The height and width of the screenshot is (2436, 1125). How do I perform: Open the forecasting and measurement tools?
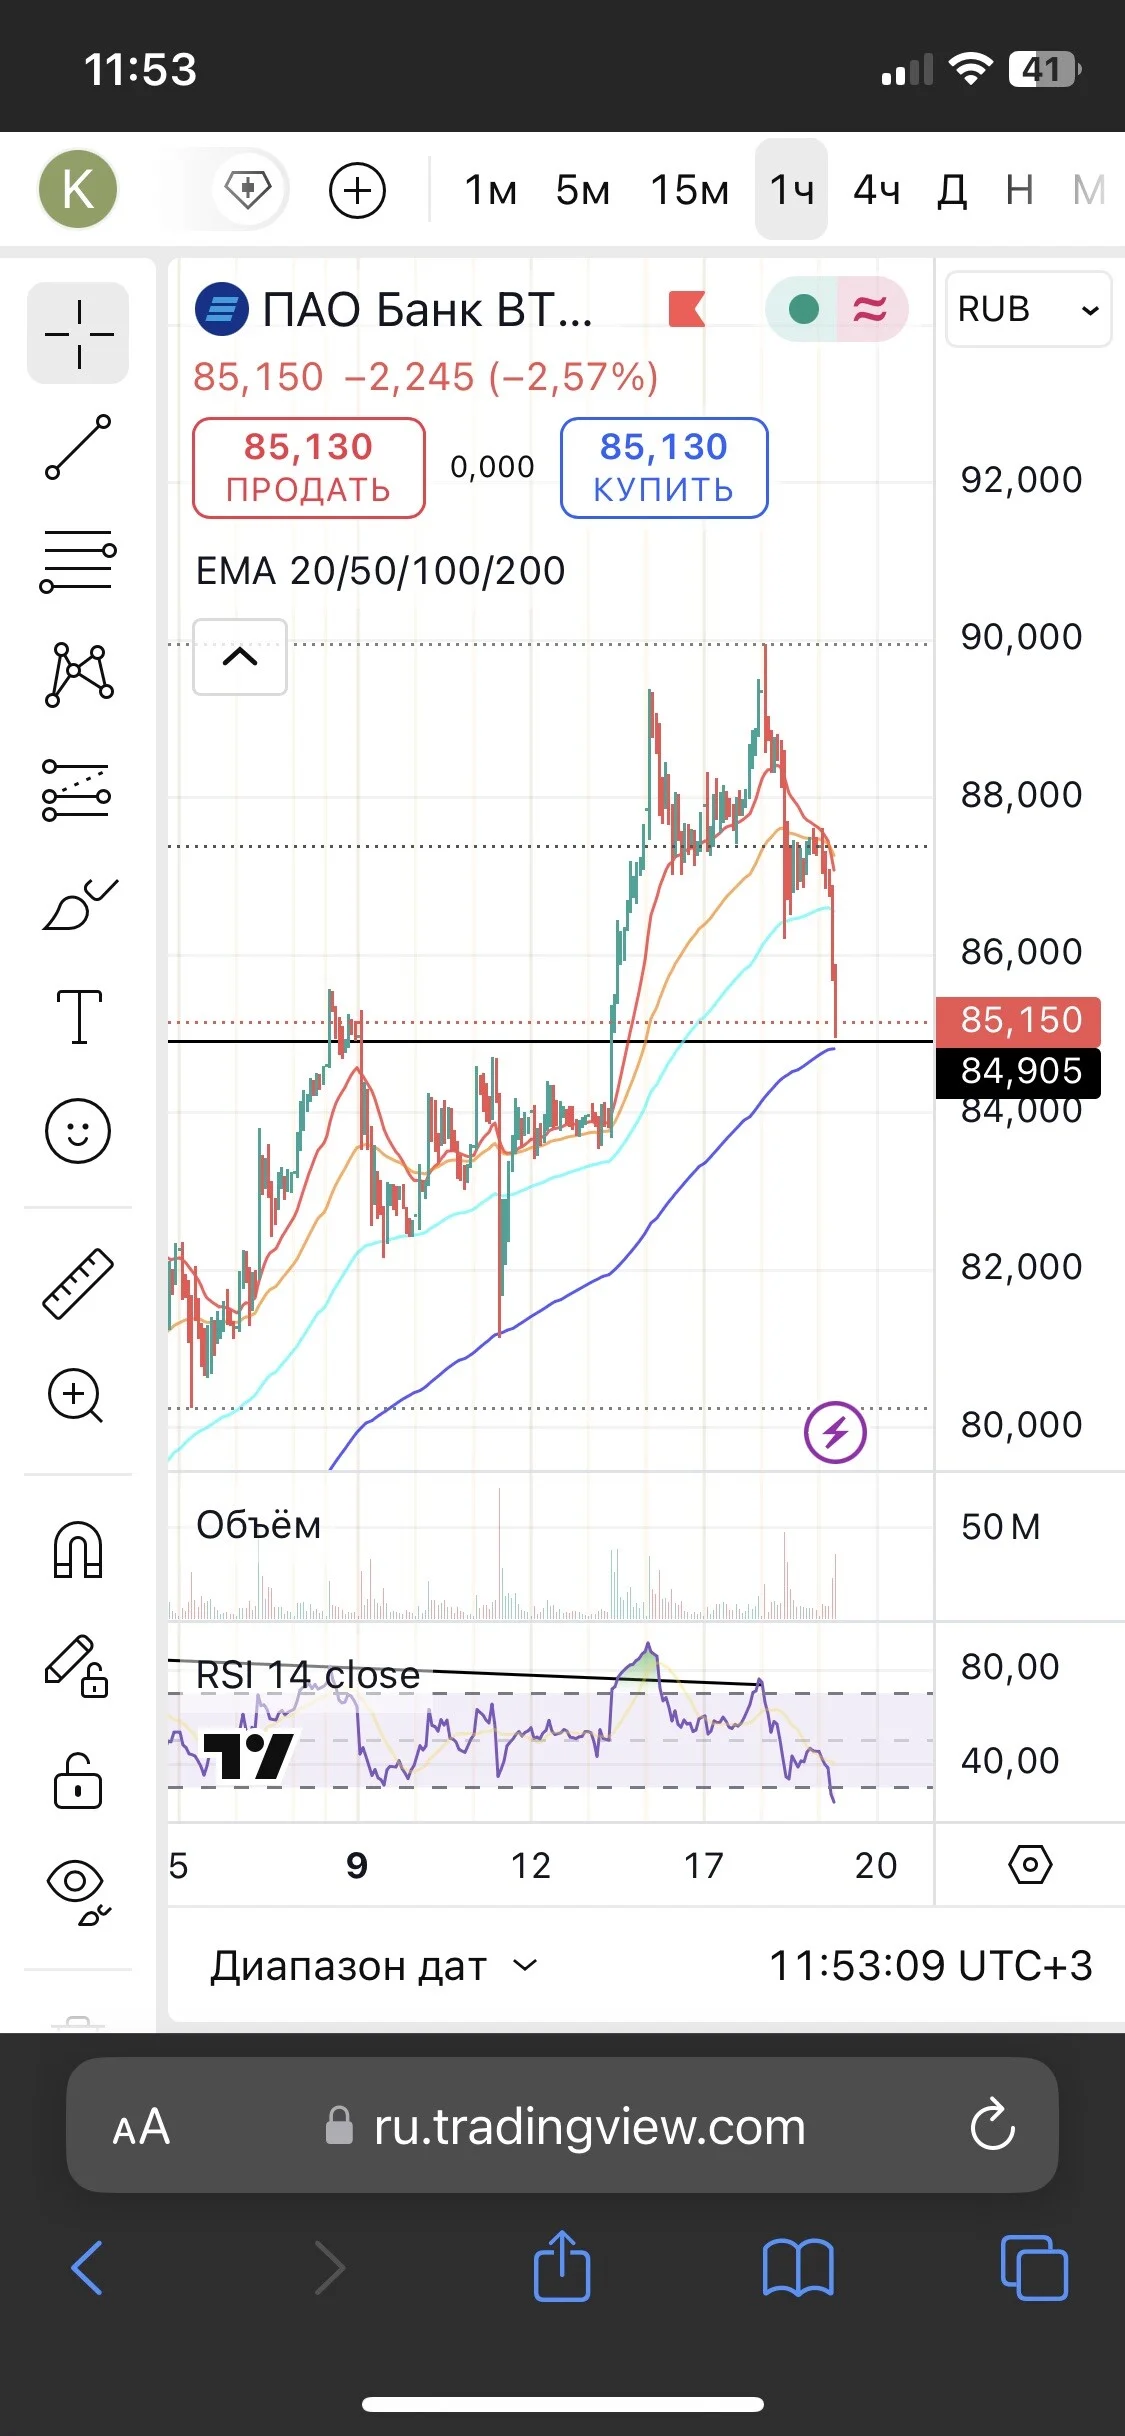(x=78, y=790)
